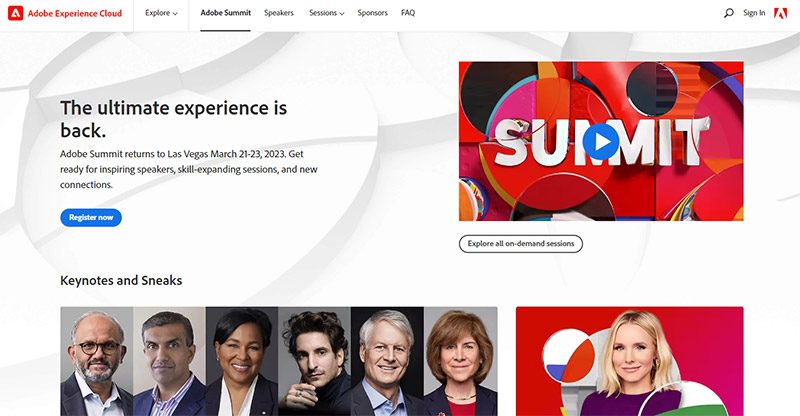Click the Sign In link
Image resolution: width=800 pixels, height=416 pixels.
pos(754,13)
